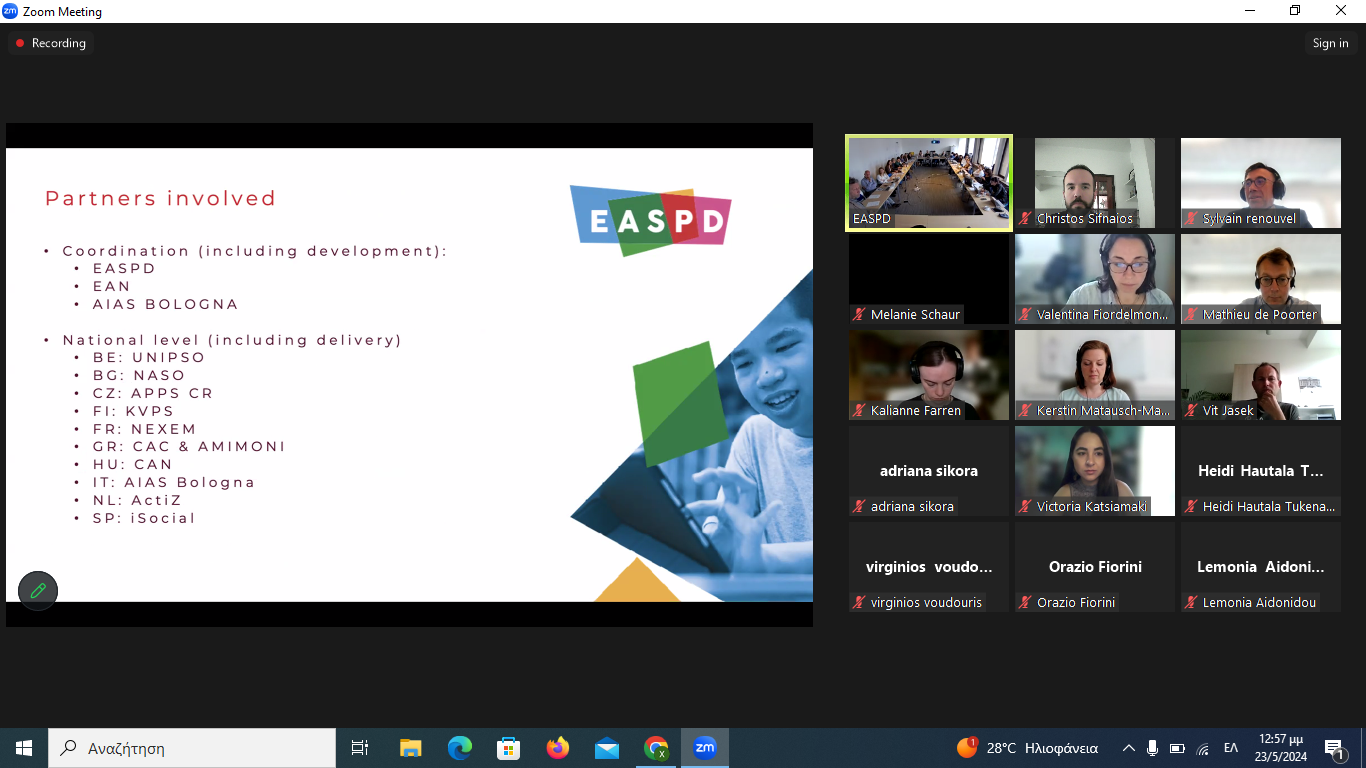
Task: Click muted mic icon beside Mathieu de Poorter
Action: click(x=1191, y=314)
